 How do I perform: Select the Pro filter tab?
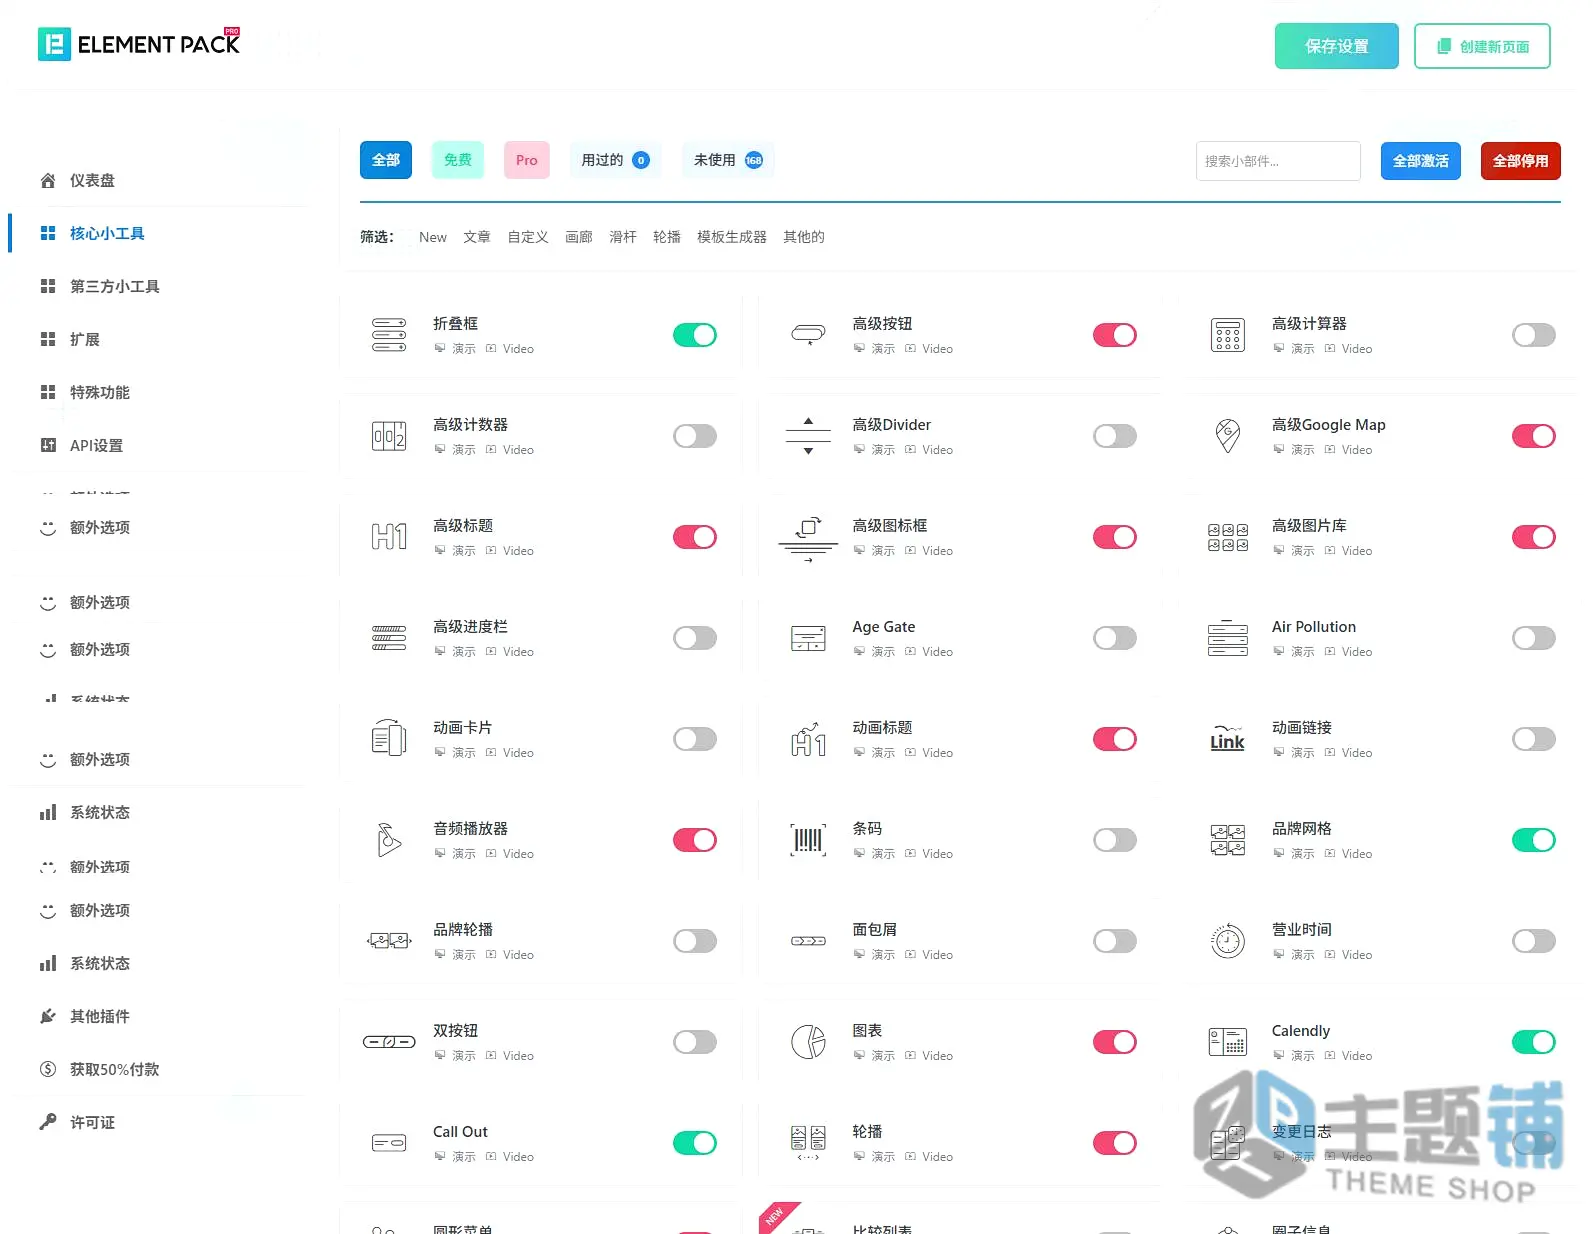[x=527, y=160]
